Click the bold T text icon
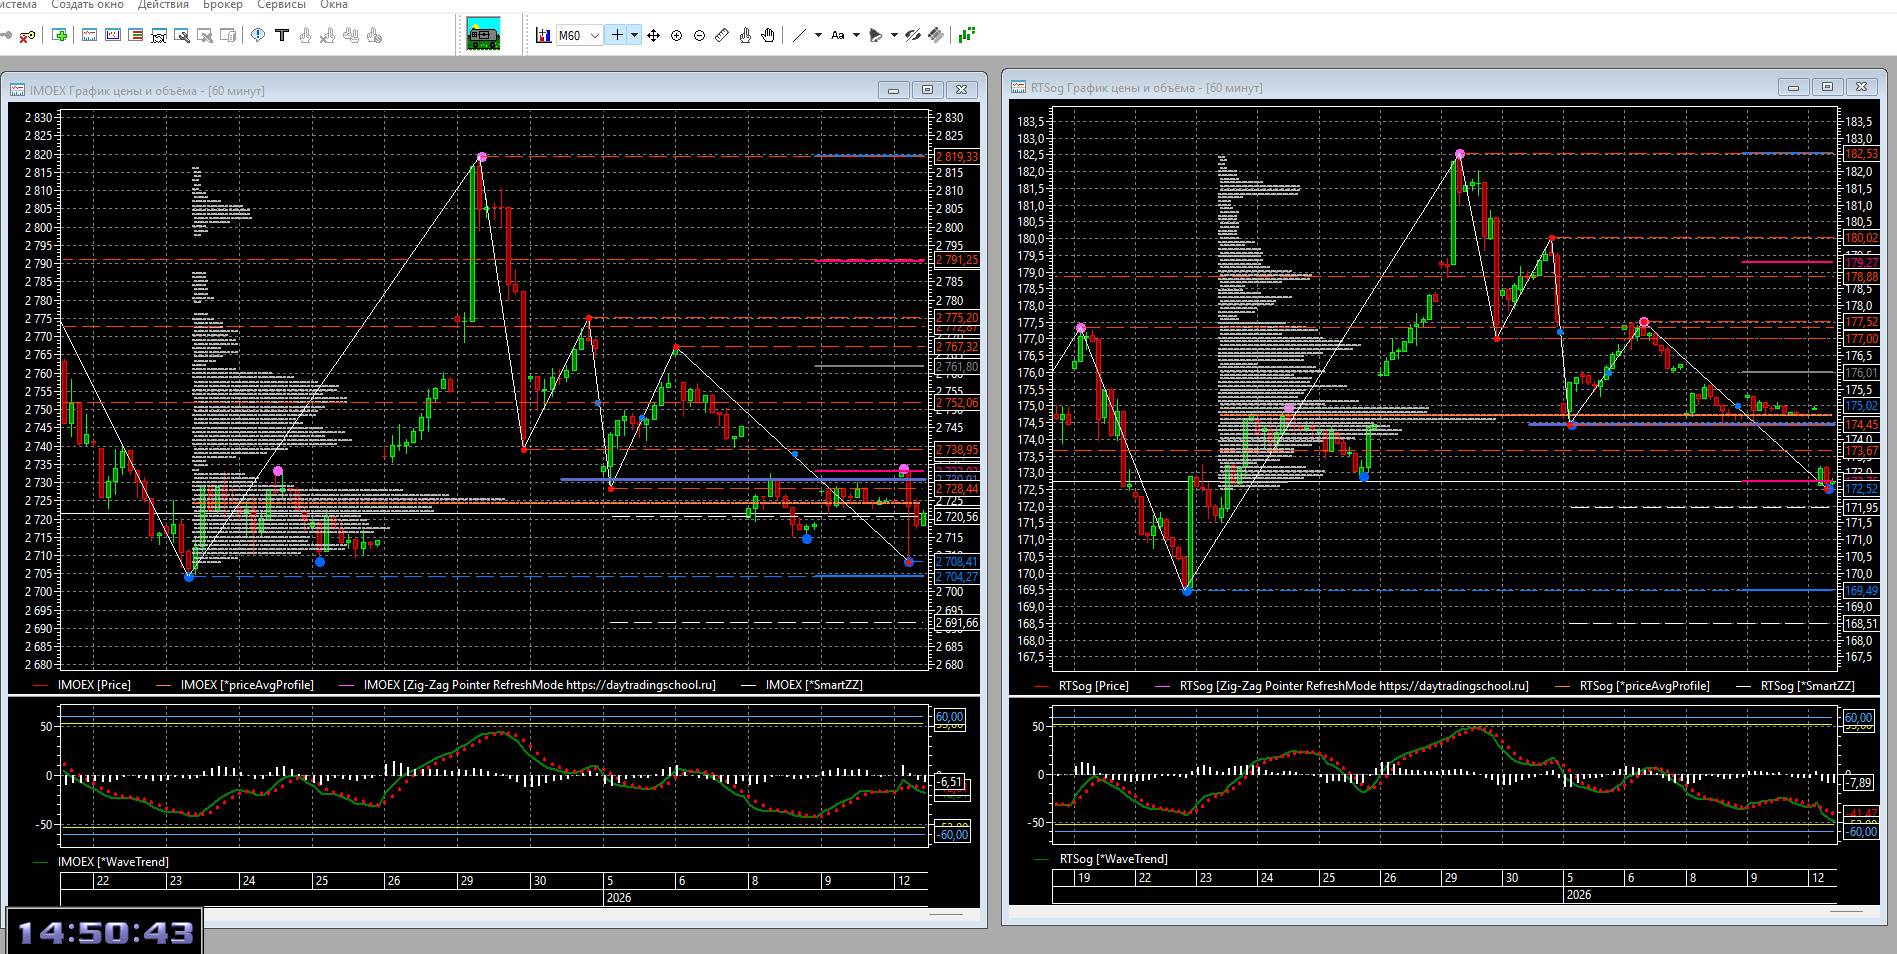 click(x=282, y=36)
